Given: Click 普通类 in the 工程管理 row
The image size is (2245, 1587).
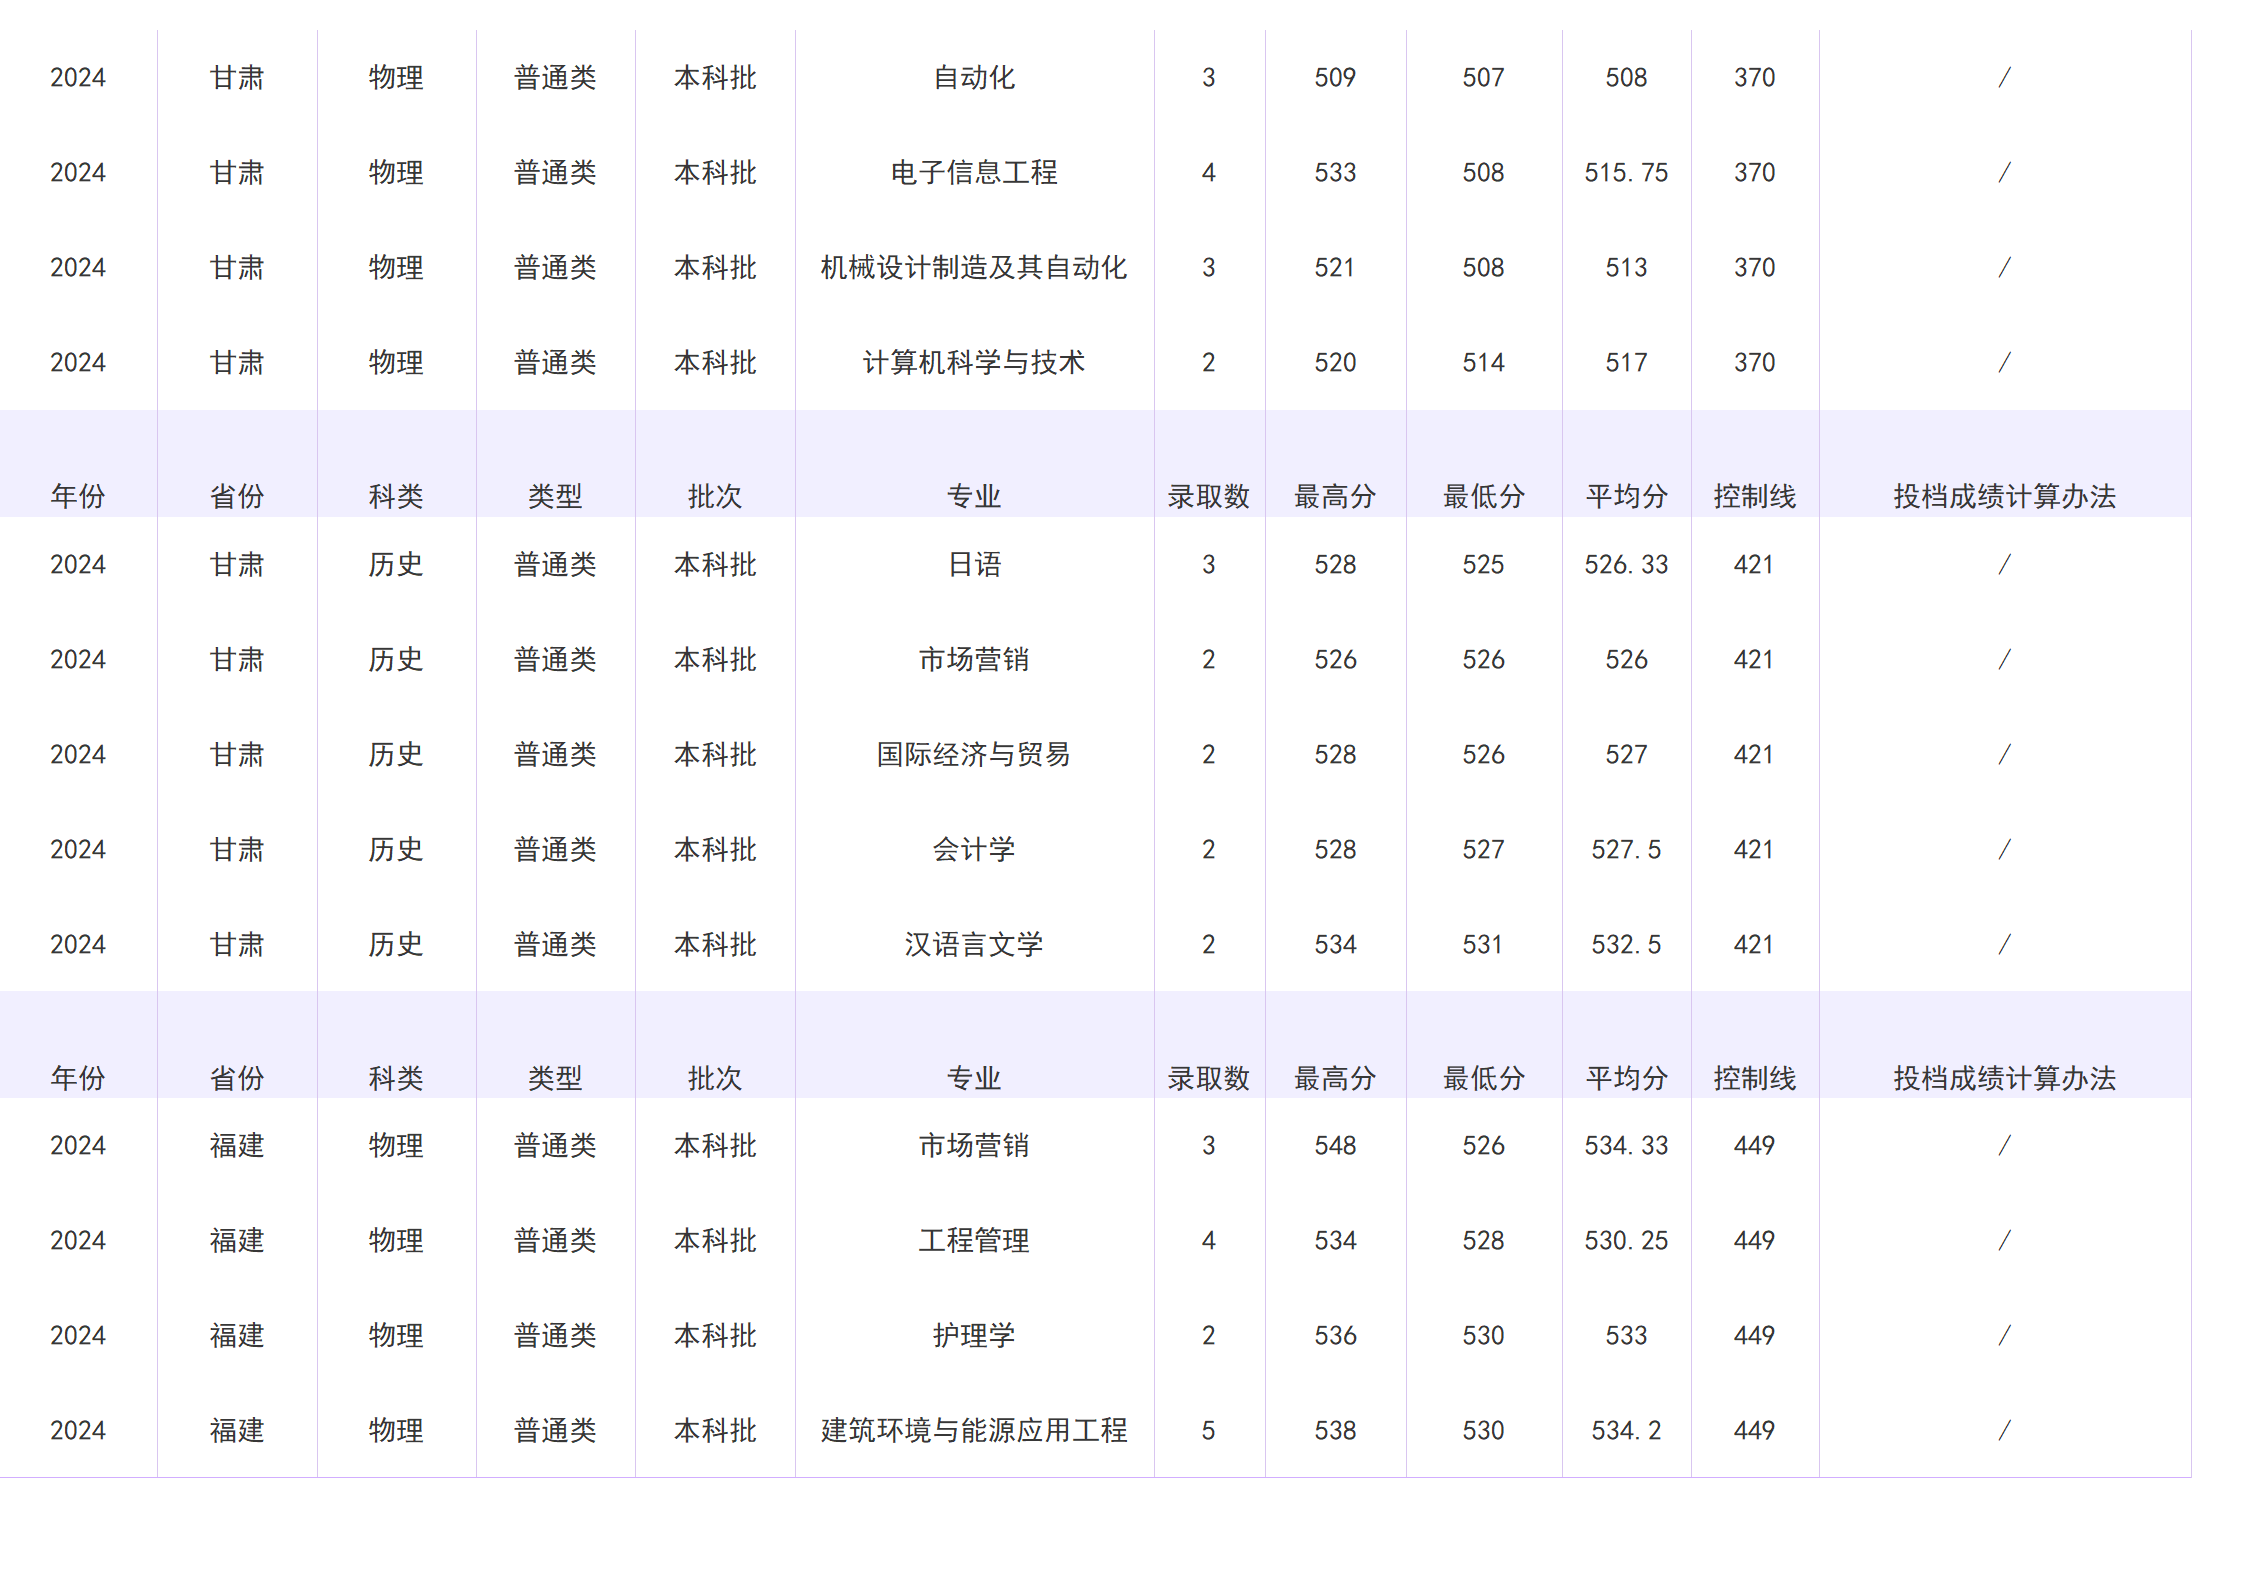Looking at the screenshot, I should pos(555,1241).
